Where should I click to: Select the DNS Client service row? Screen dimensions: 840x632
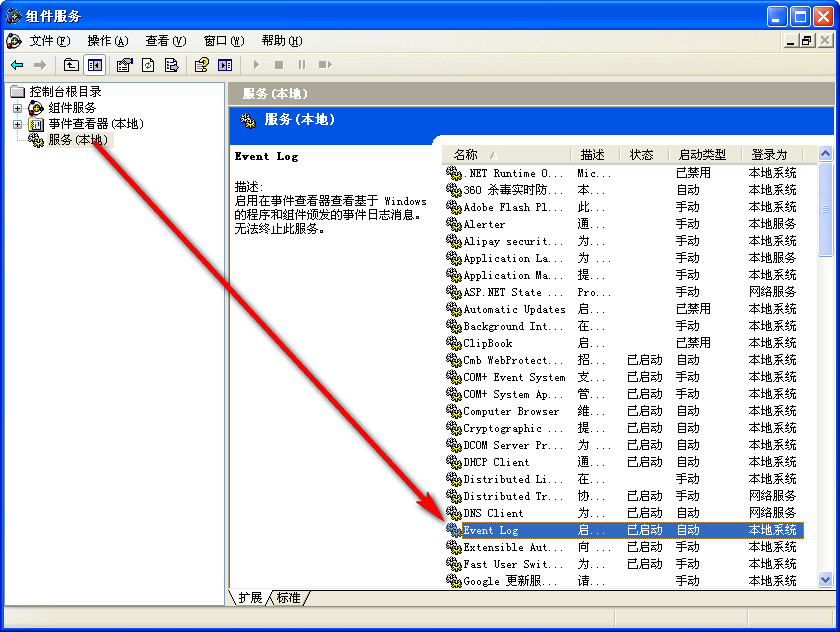pos(493,513)
